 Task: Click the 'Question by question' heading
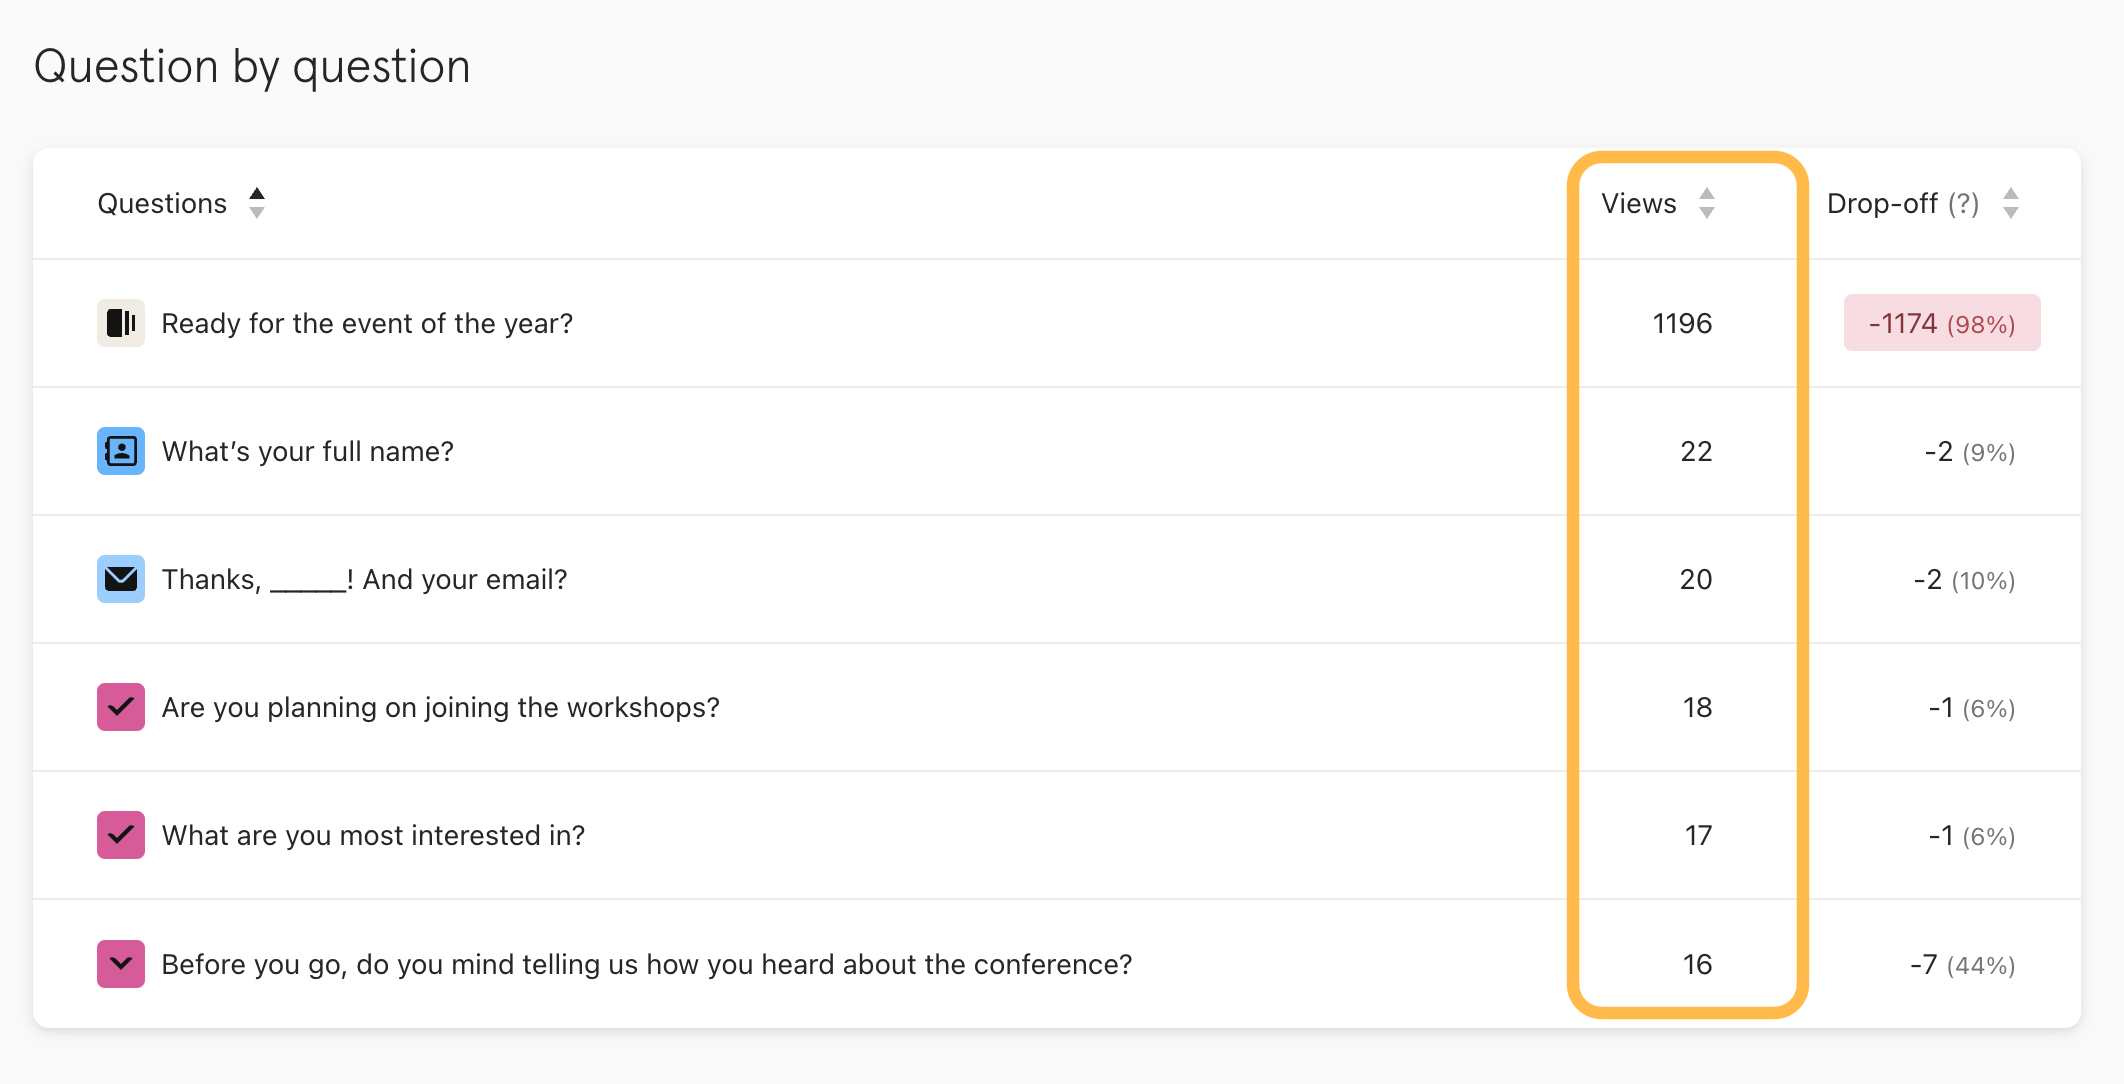point(252,67)
